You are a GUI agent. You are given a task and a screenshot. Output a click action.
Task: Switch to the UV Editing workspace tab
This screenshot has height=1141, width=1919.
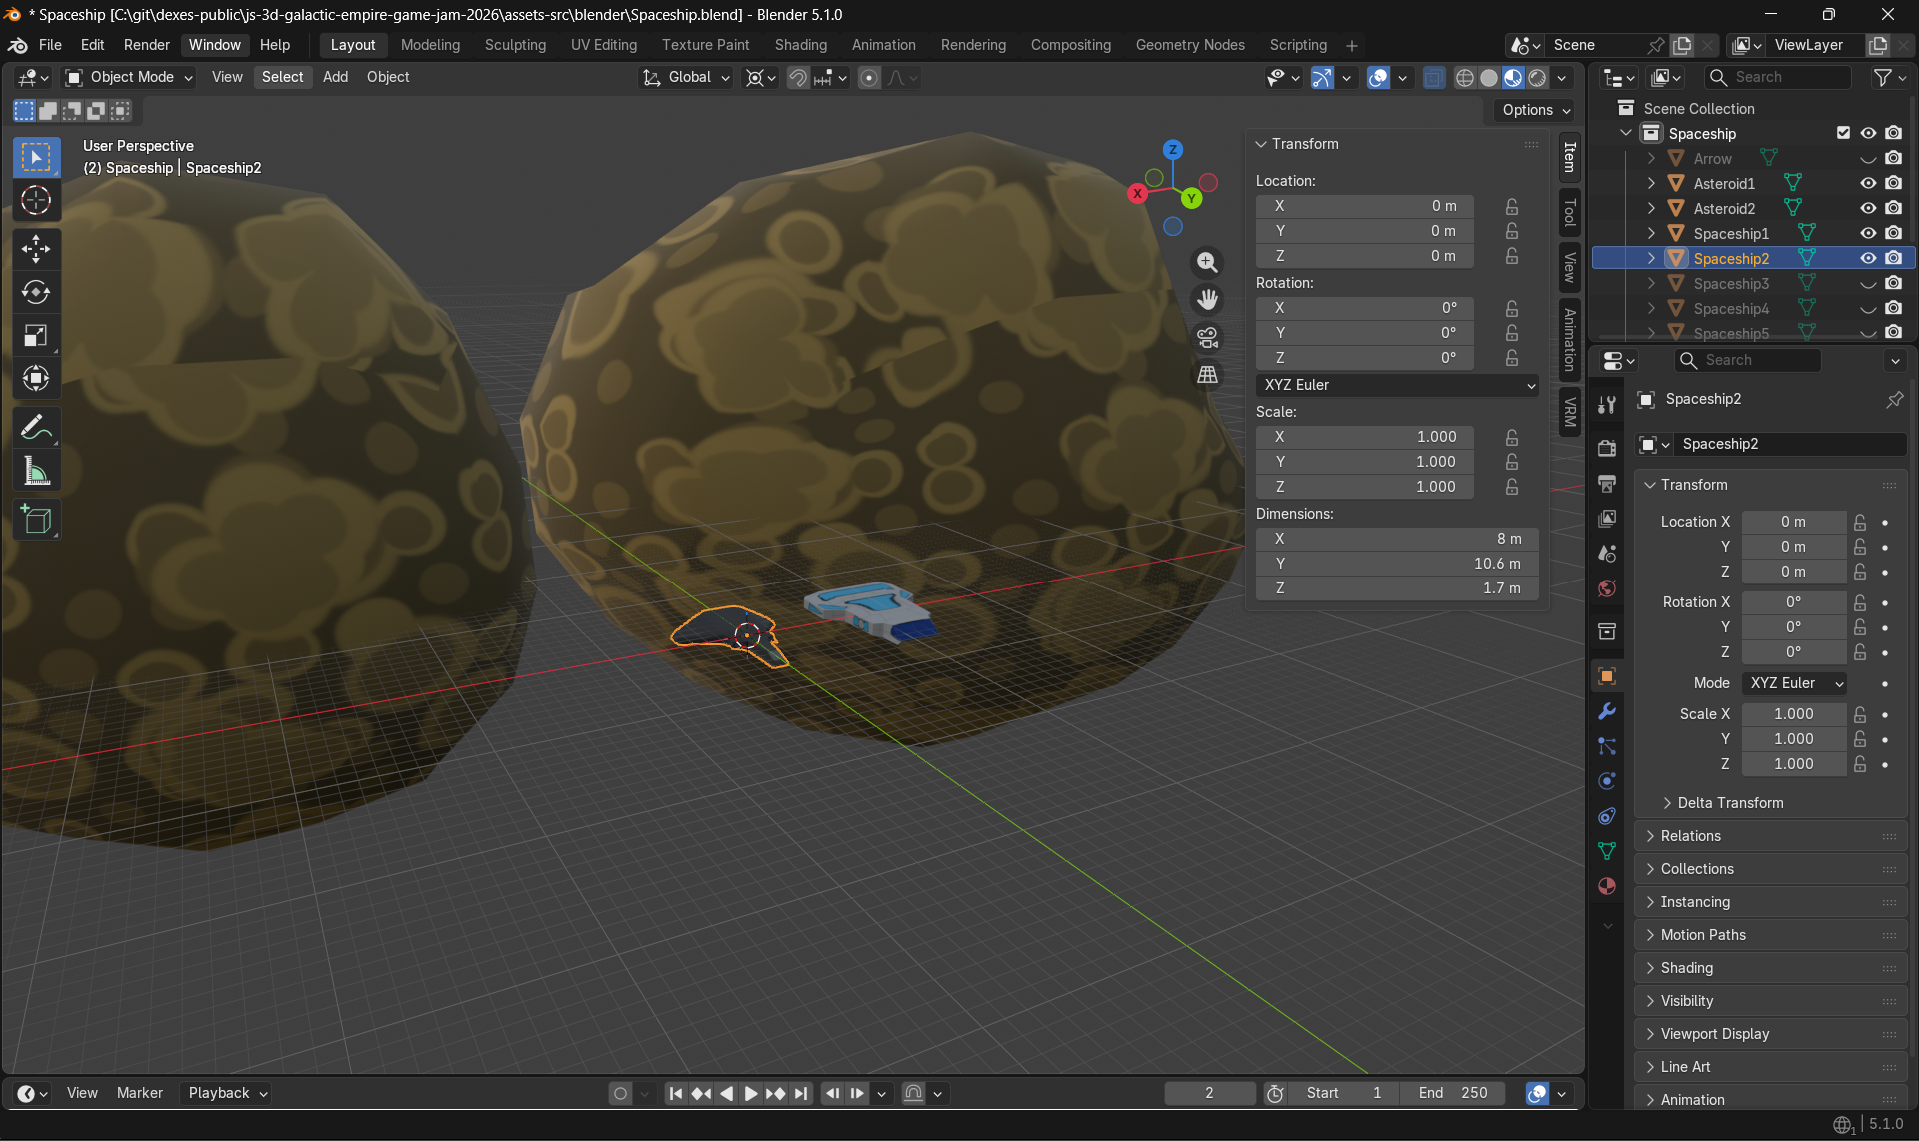pyautogui.click(x=603, y=45)
